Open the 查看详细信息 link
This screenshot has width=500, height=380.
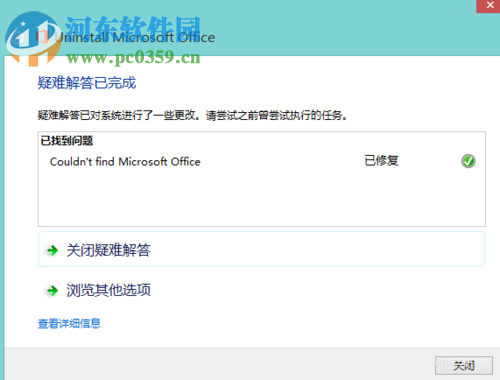pyautogui.click(x=69, y=323)
